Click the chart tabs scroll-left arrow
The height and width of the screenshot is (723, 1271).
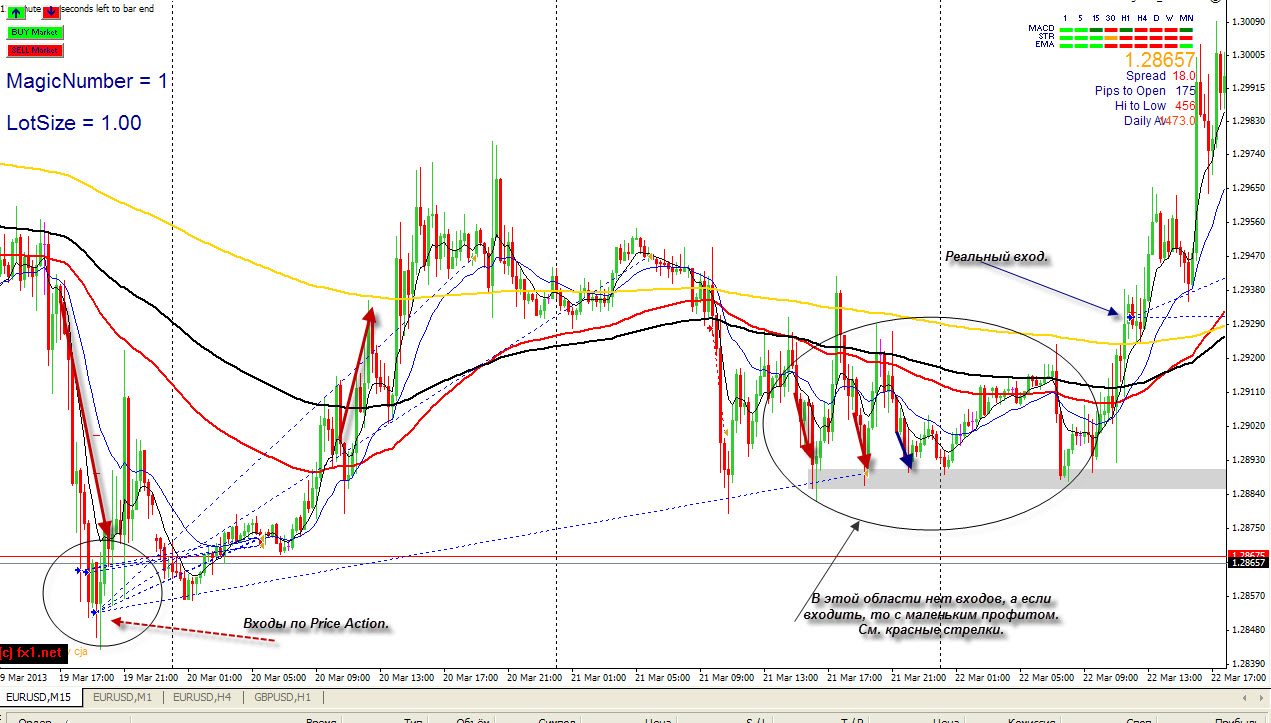[x=1247, y=697]
